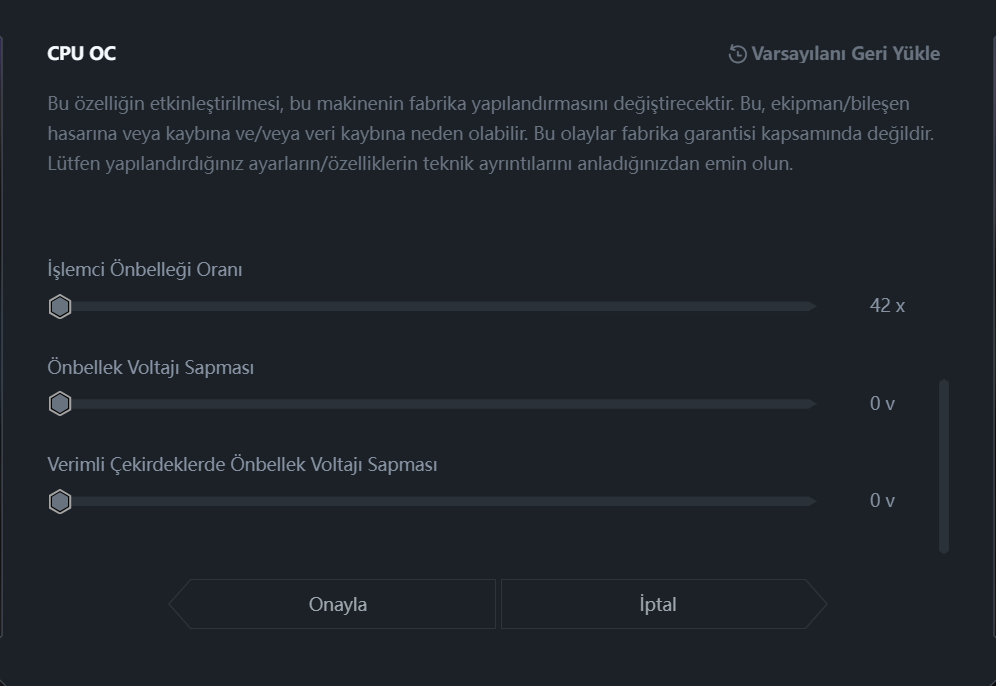This screenshot has height=686, width=996.
Task: Click the CPU OC heading
Action: click(82, 53)
